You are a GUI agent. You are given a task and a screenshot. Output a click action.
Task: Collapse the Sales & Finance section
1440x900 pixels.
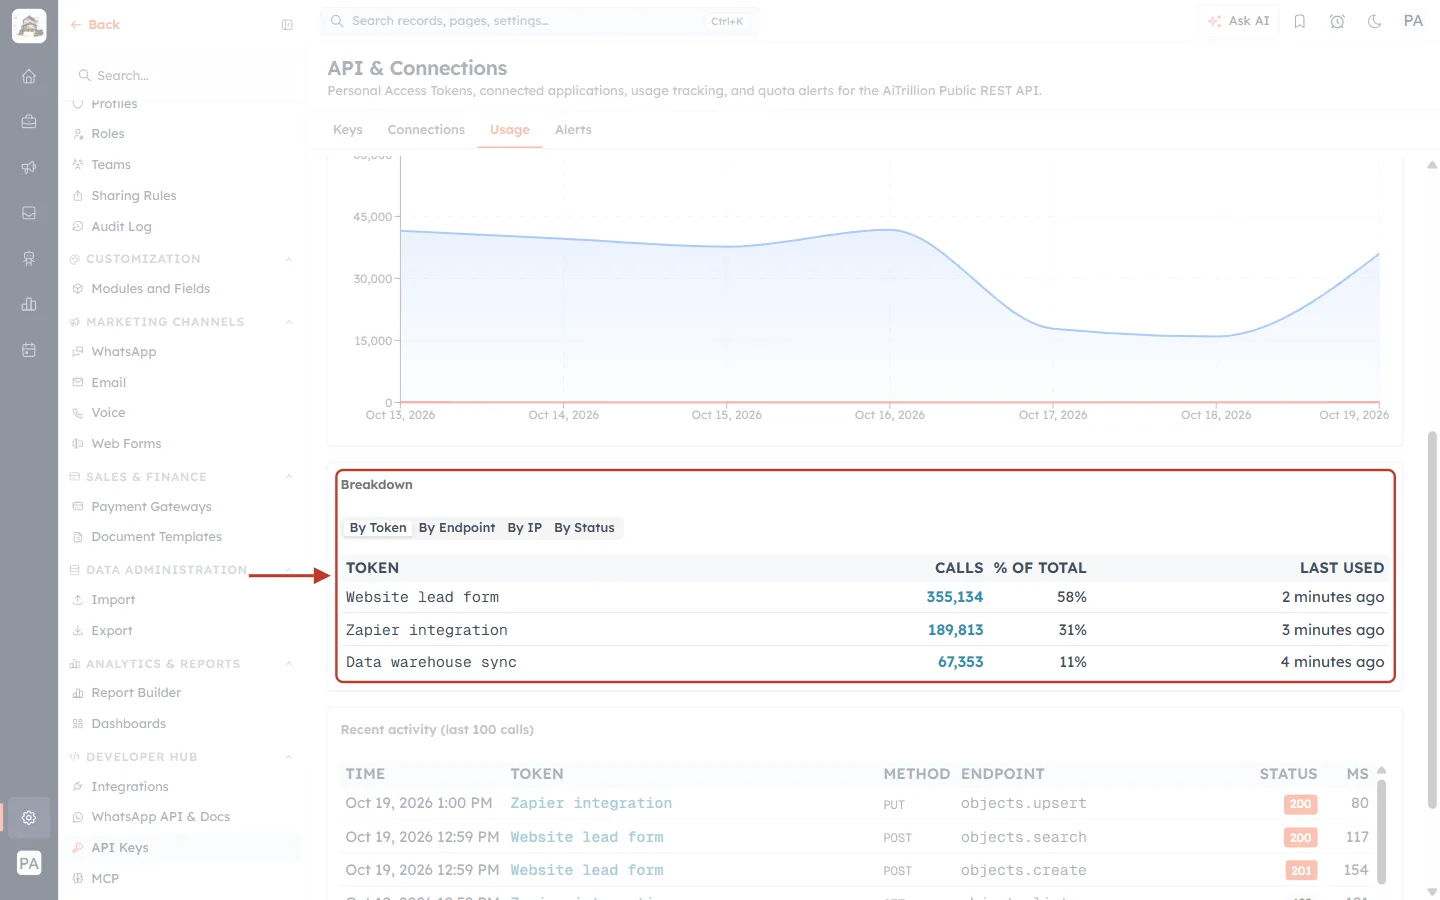[x=289, y=477]
